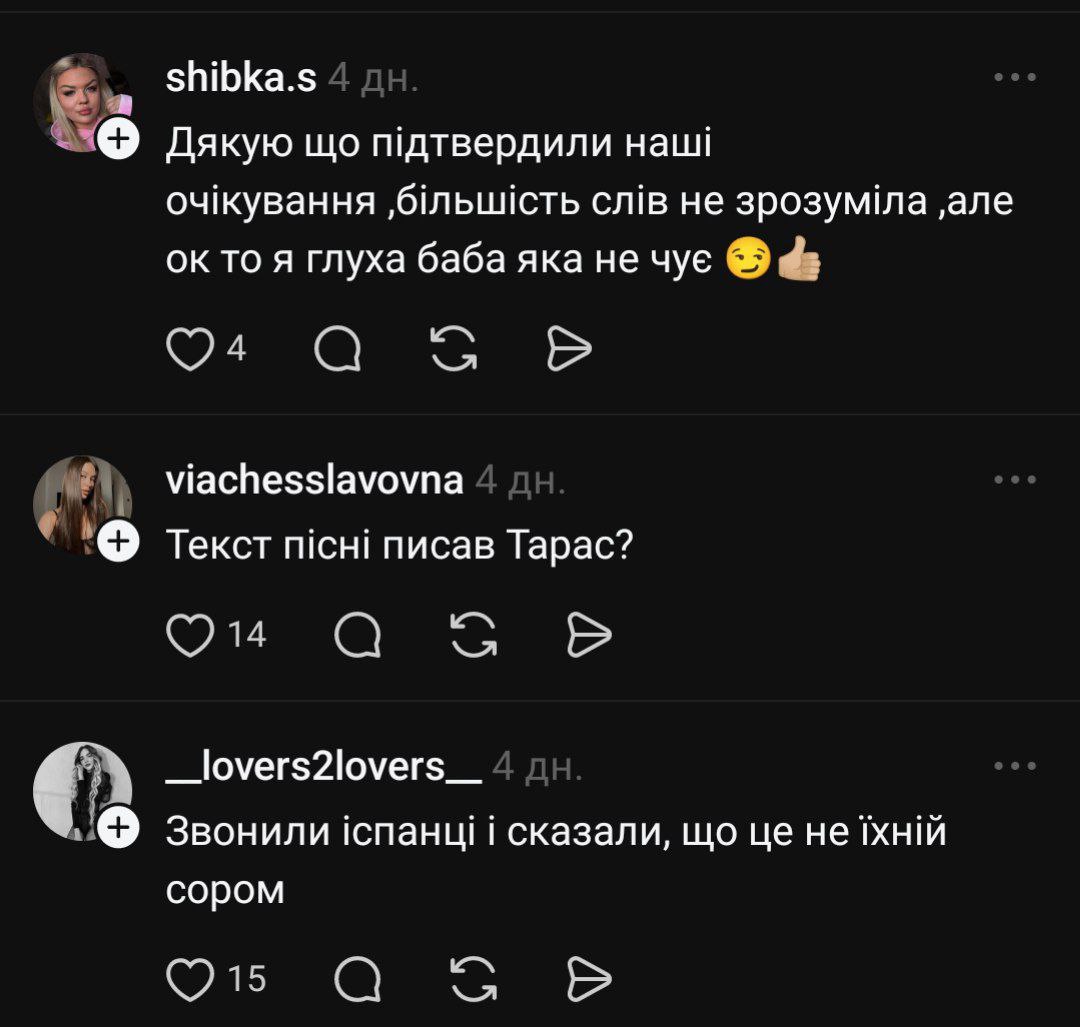The width and height of the screenshot is (1080, 1027).
Task: Open more options for the __lovers2lovers__ comment
Action: pyautogui.click(x=1015, y=767)
